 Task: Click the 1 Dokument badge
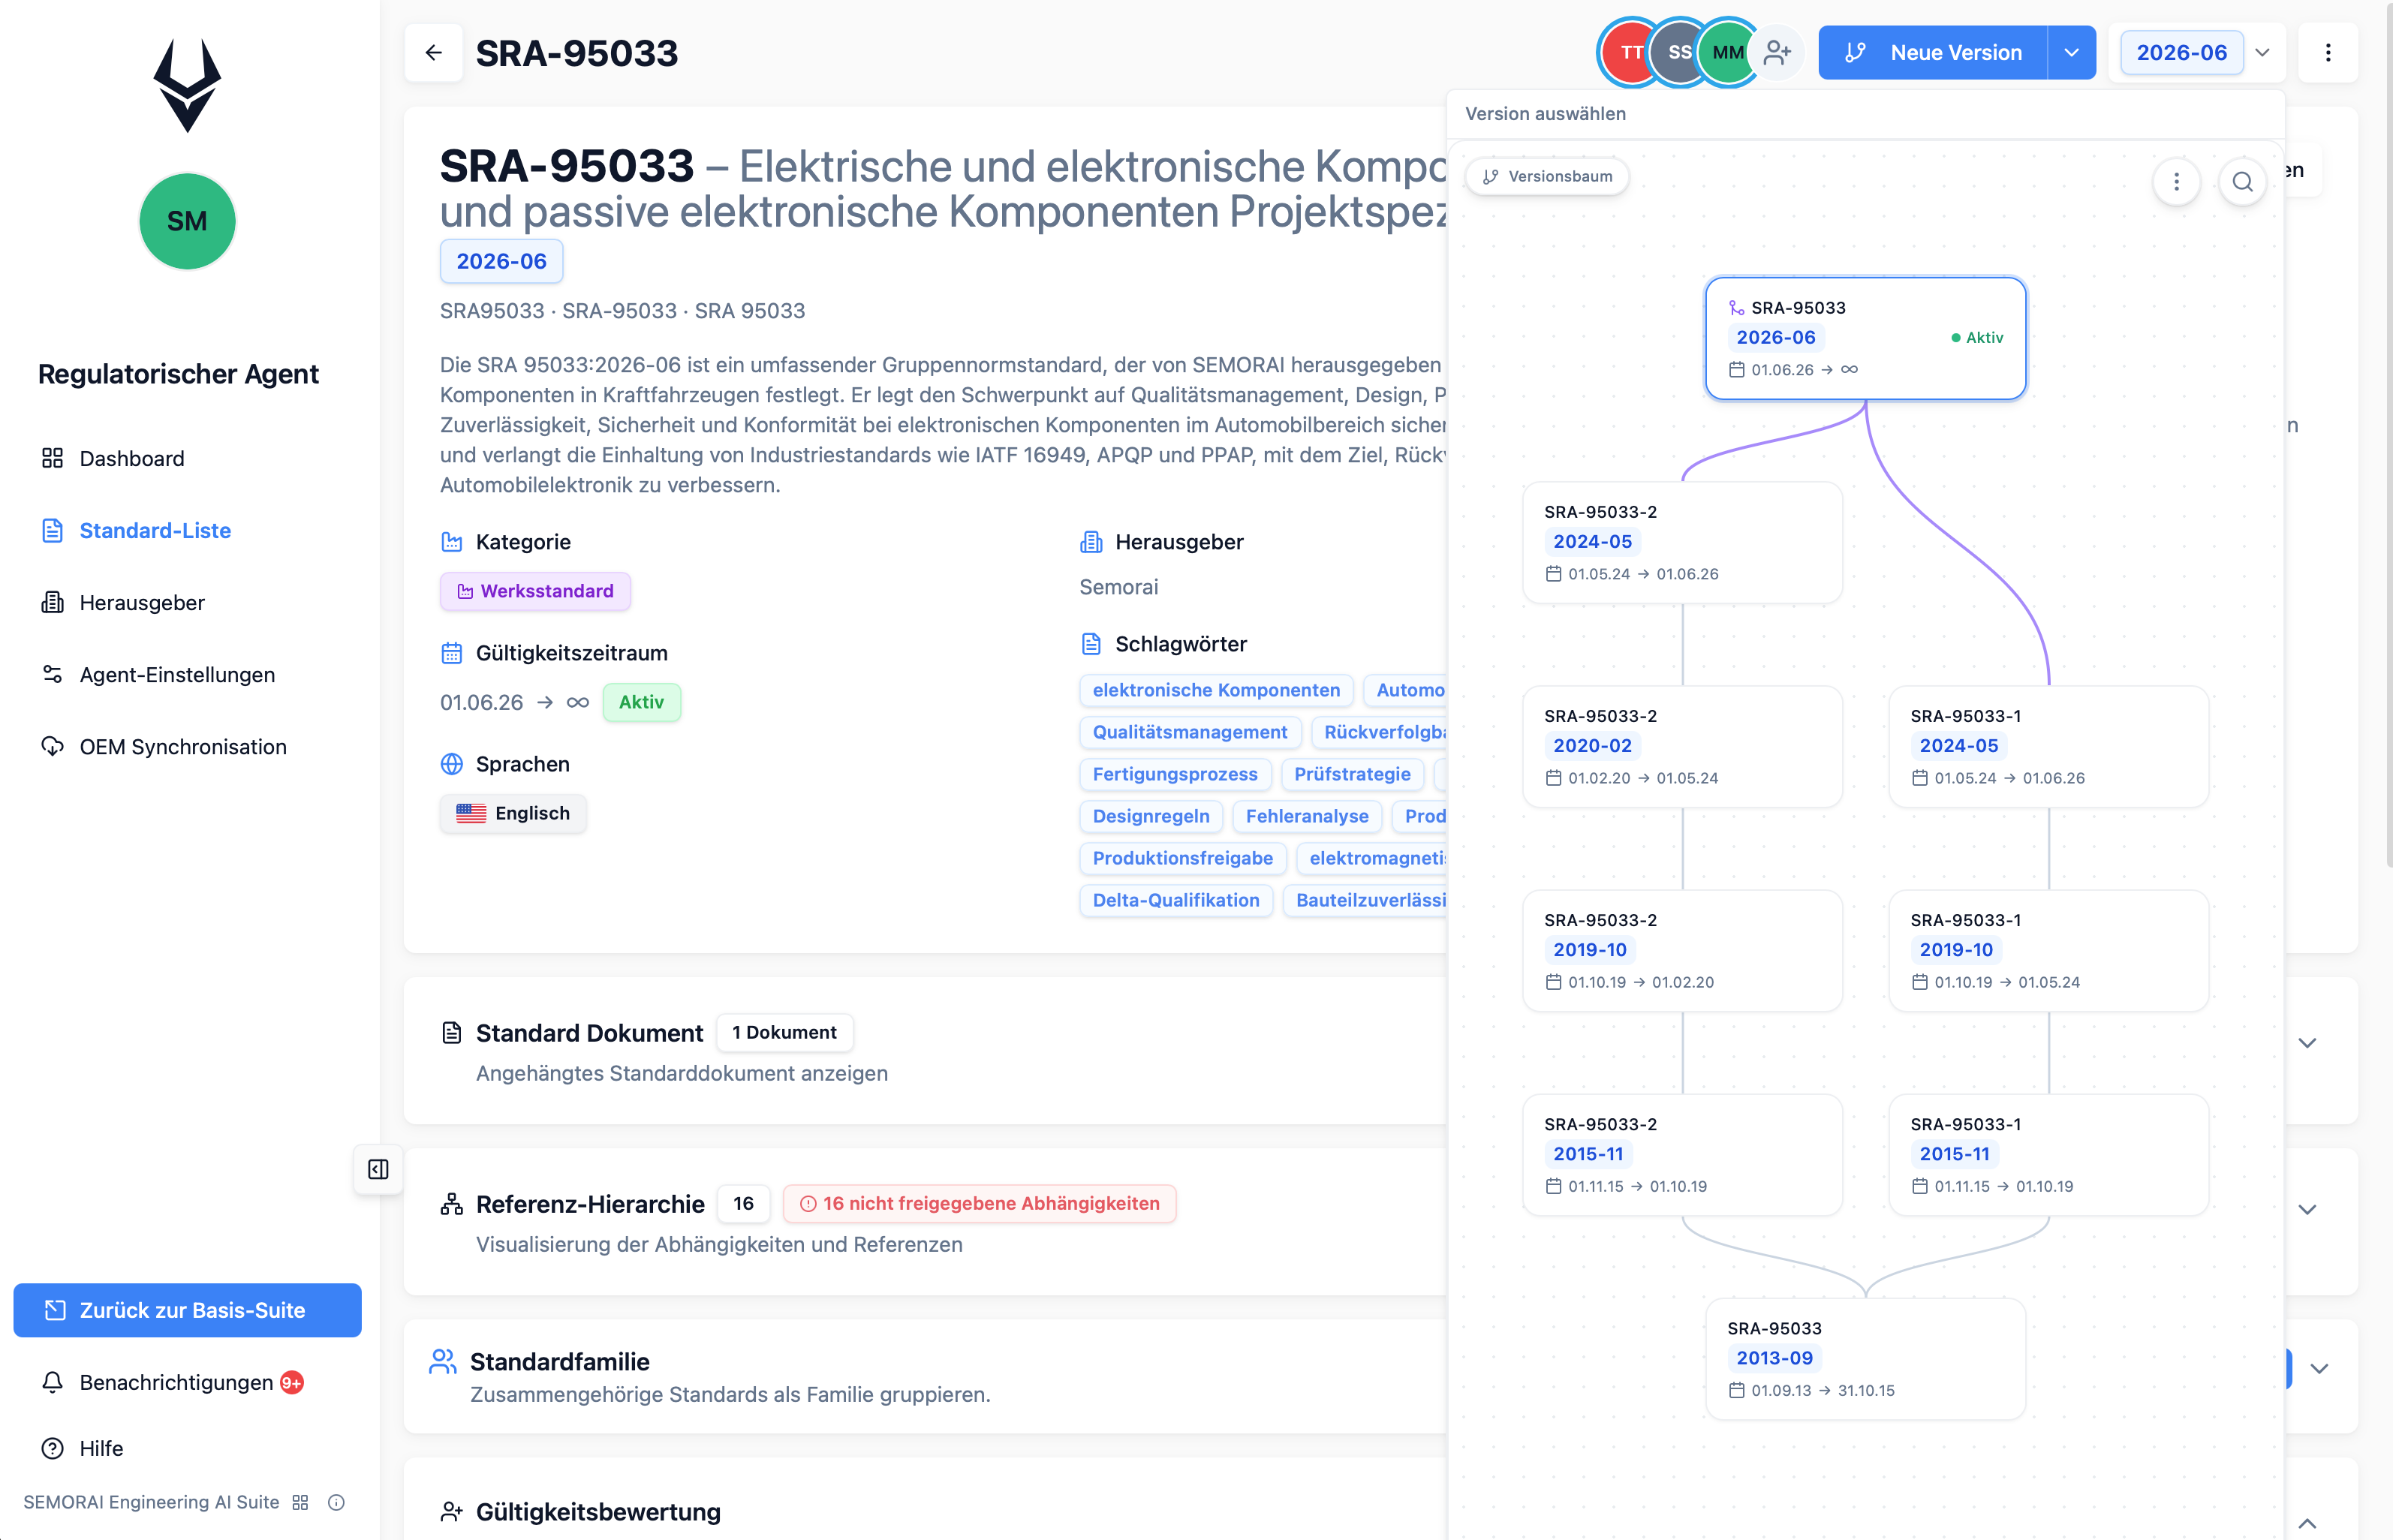pos(785,1032)
